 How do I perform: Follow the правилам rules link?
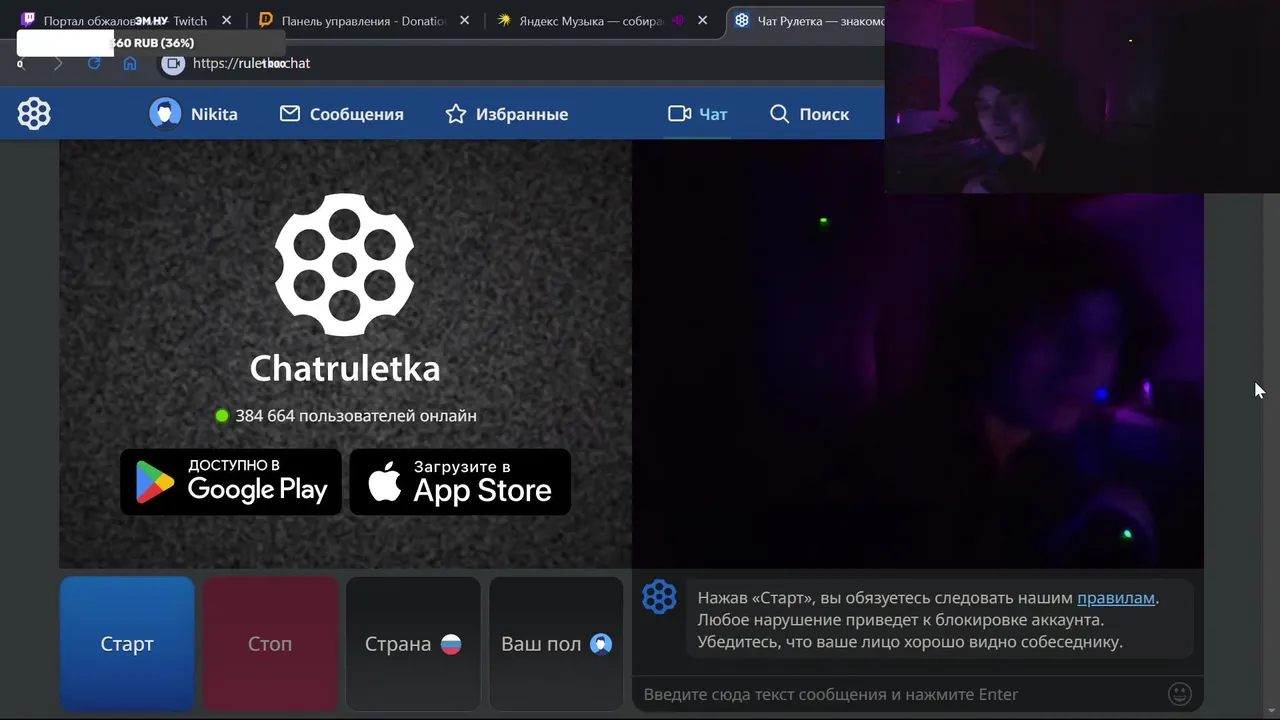pos(1116,598)
